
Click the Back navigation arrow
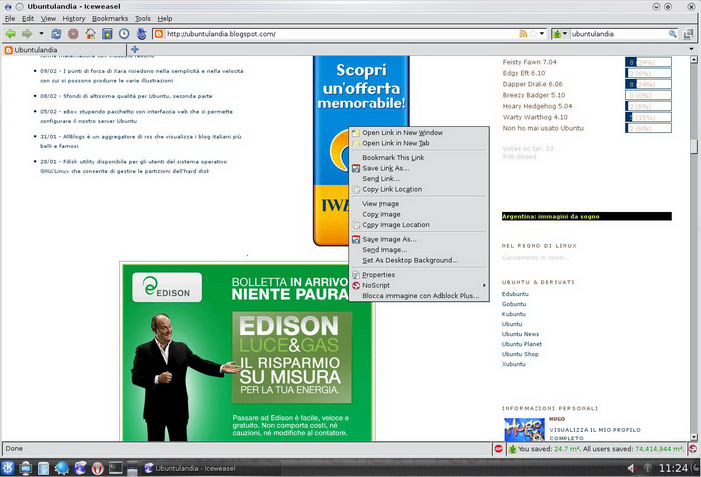click(11, 34)
